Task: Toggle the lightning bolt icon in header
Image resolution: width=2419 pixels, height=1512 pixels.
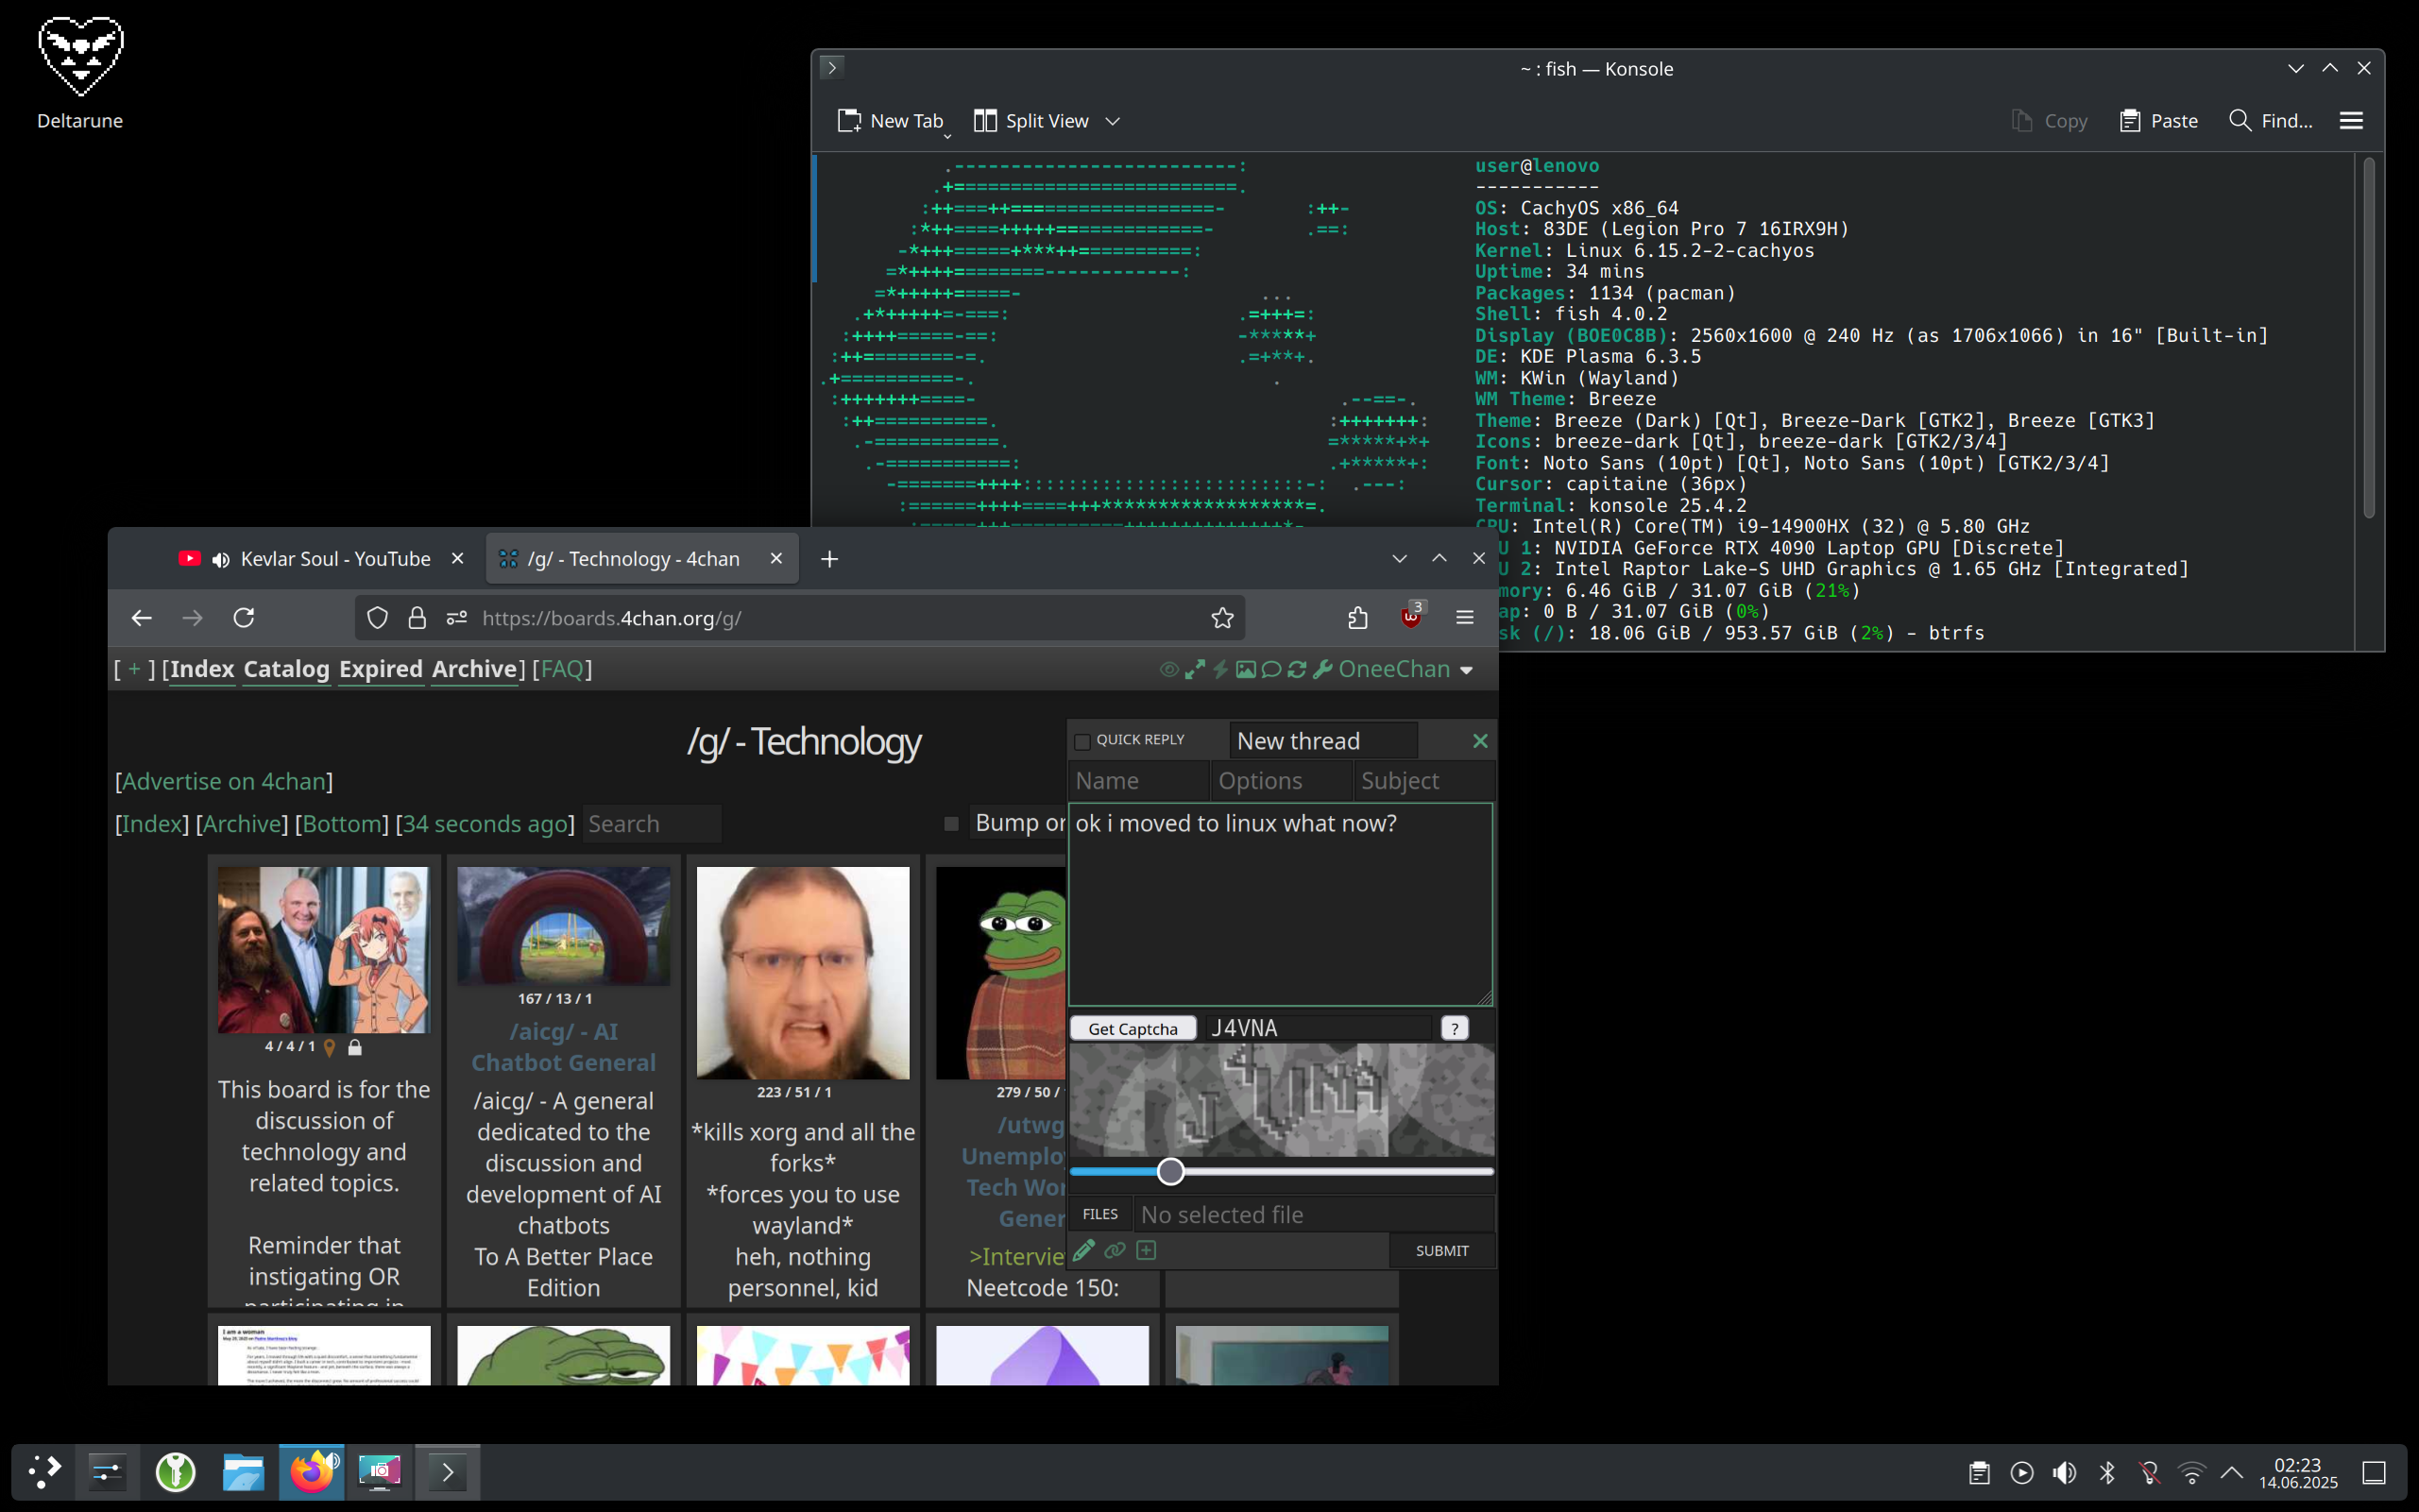Action: click(x=1220, y=670)
